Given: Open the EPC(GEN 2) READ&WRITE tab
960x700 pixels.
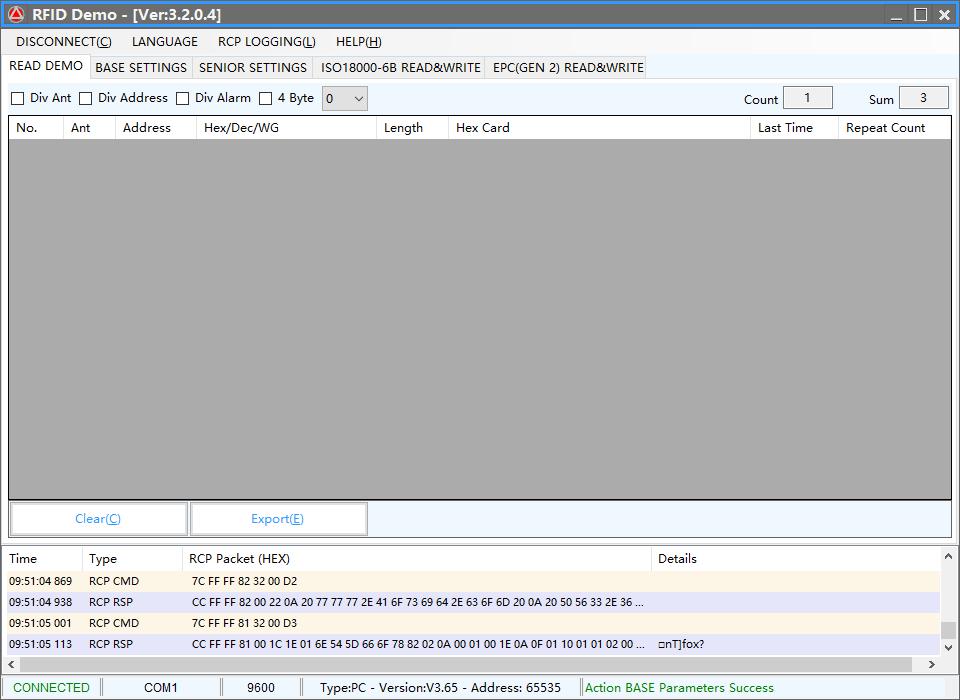Looking at the screenshot, I should (568, 68).
